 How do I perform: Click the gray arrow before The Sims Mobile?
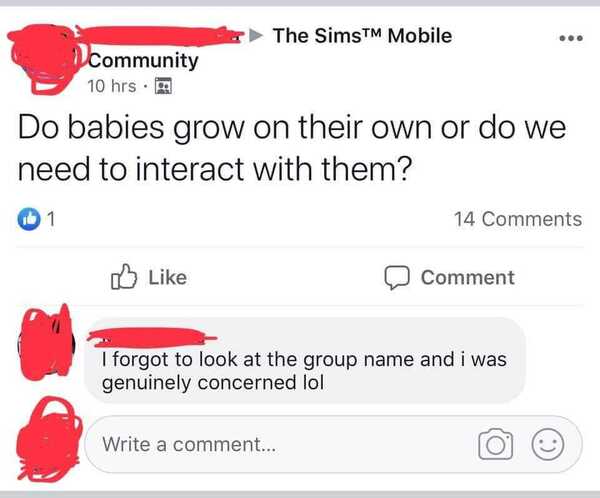click(256, 36)
